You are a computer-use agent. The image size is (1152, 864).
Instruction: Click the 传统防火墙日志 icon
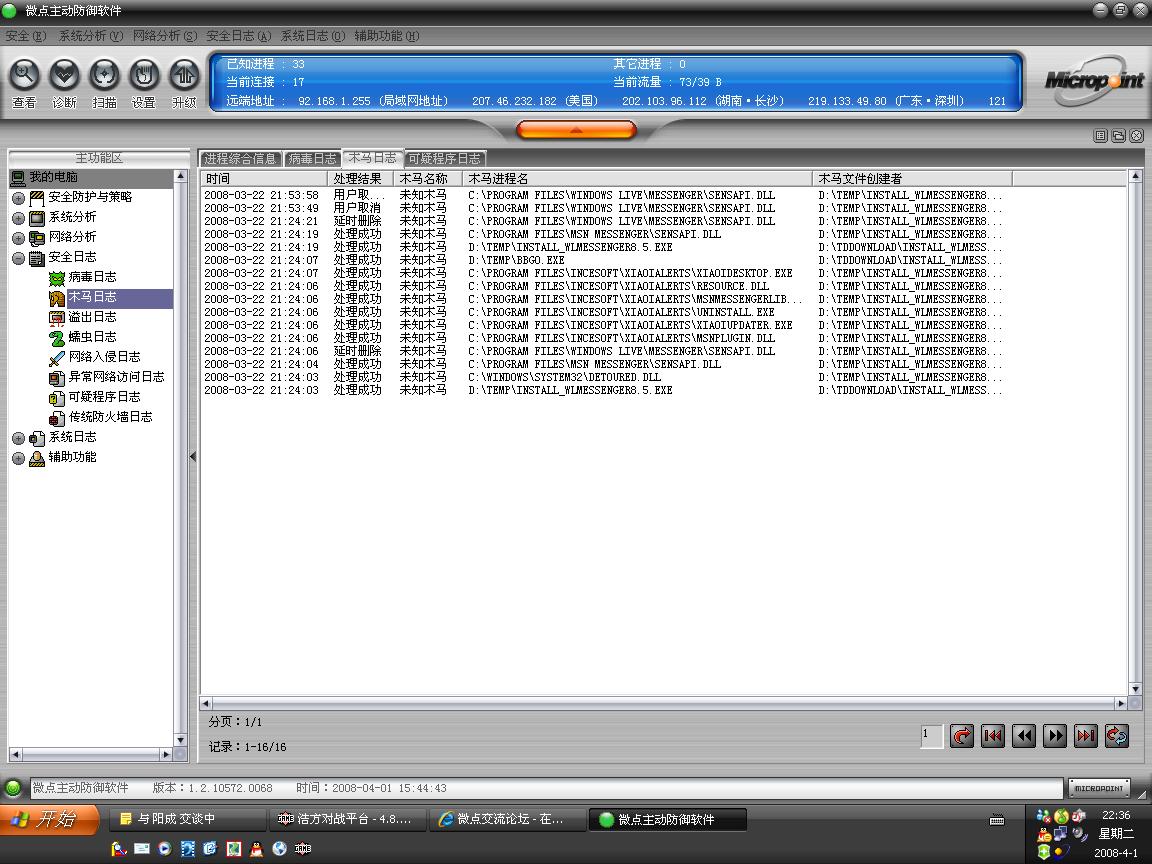(57, 417)
